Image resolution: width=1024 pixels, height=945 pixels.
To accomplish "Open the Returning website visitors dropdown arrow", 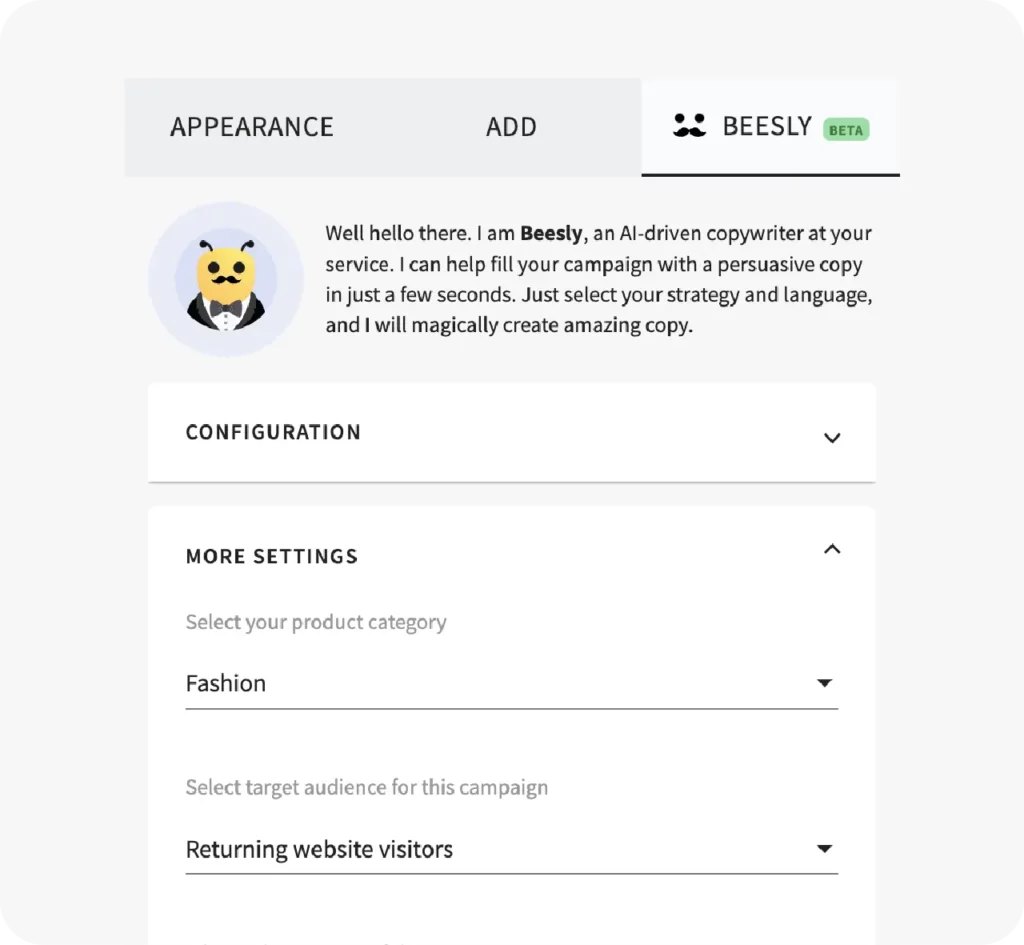I will 824,848.
